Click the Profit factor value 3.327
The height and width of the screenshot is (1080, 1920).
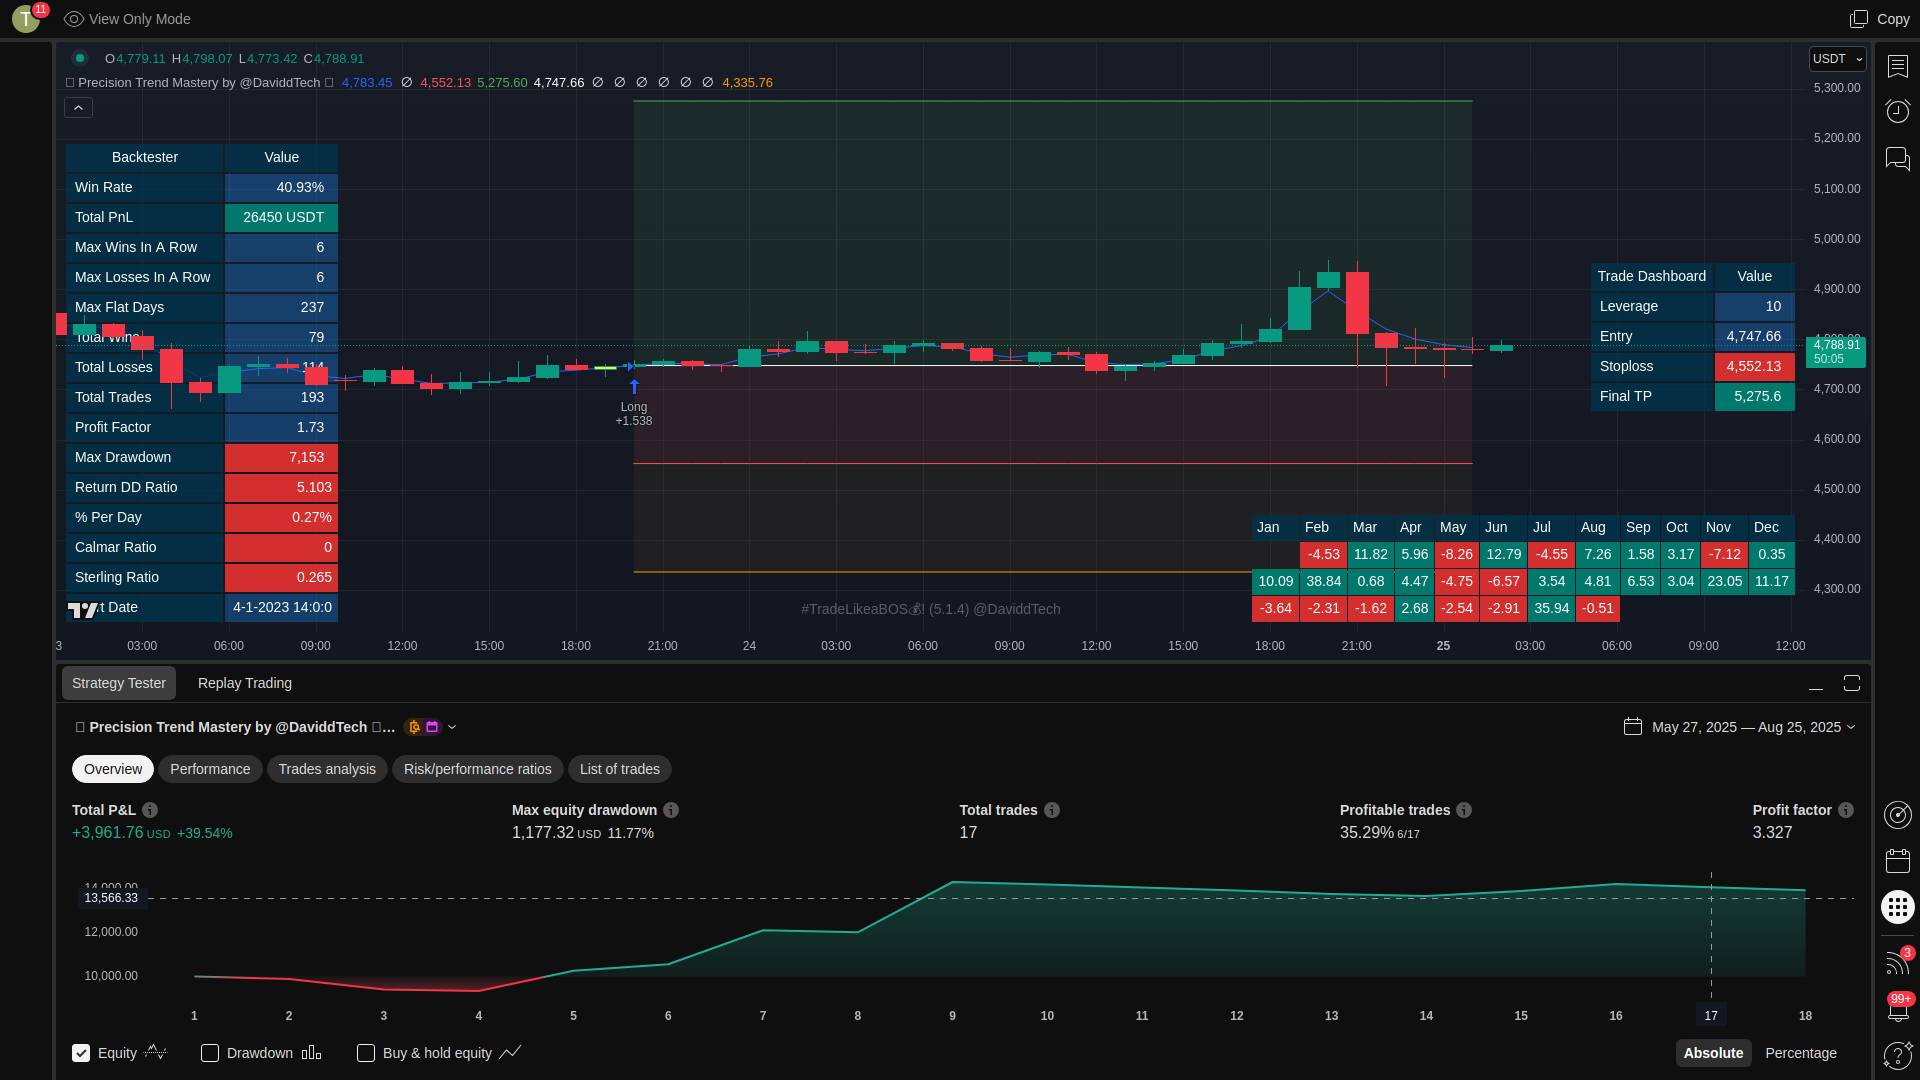(1772, 833)
